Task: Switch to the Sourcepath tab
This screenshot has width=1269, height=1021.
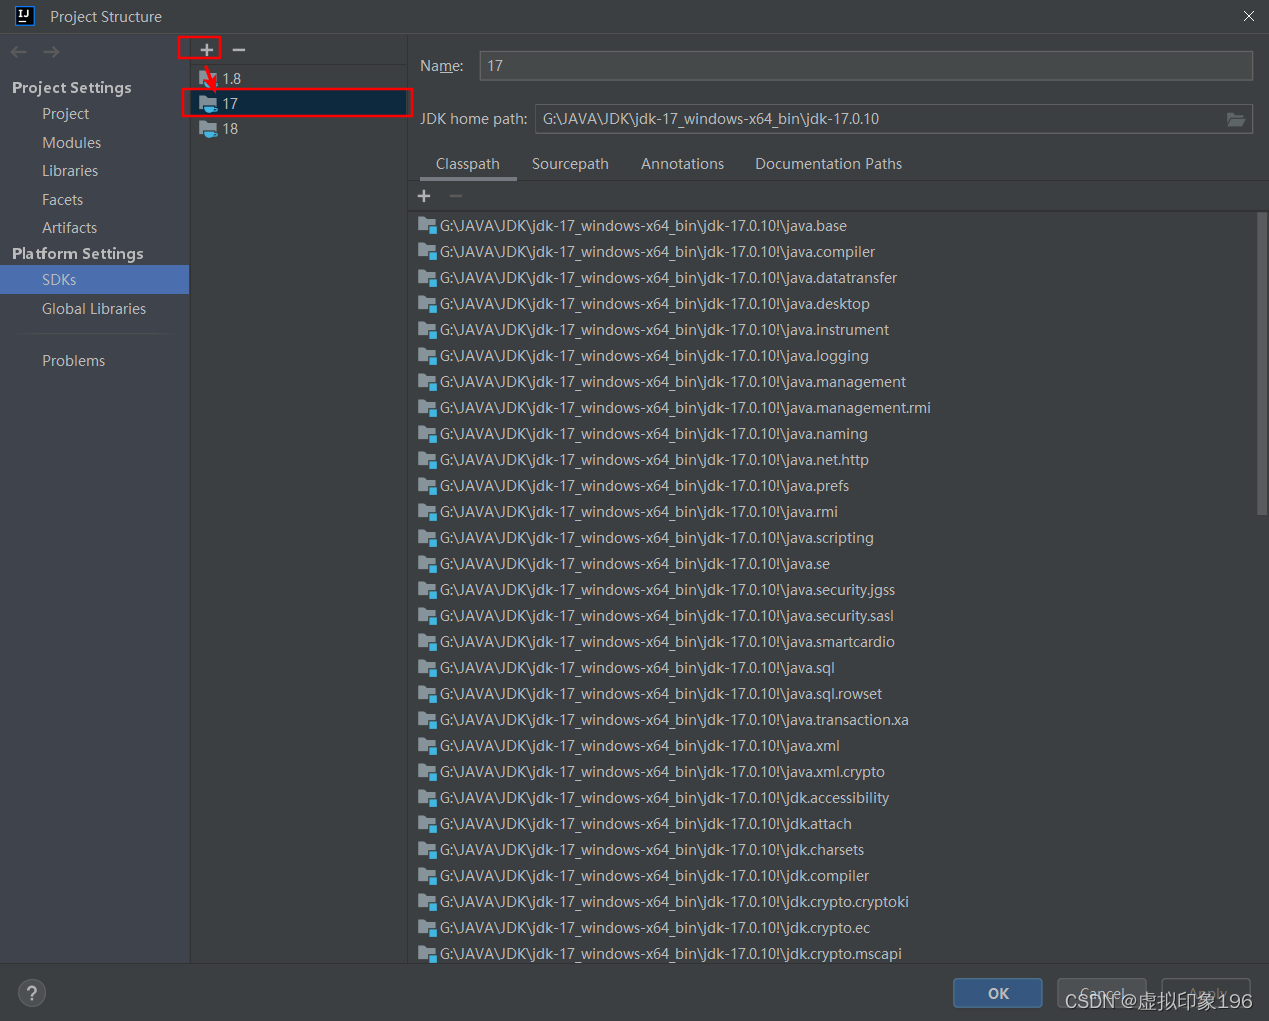Action: point(570,163)
